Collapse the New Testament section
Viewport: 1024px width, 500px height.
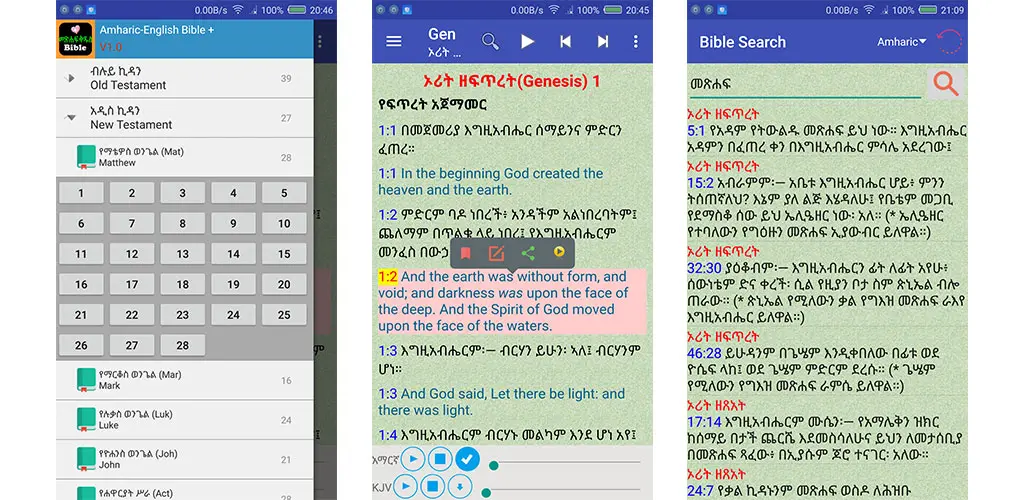tap(185, 118)
